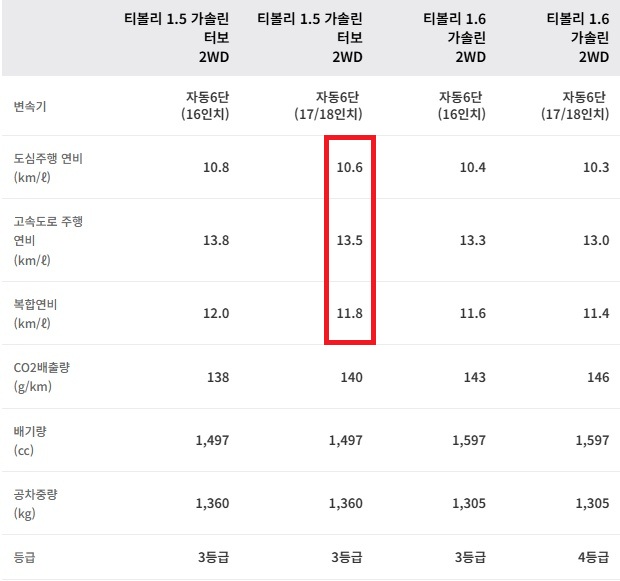The width and height of the screenshot is (620, 581).
Task: Click 1,497 cc in 1.5 터보 16인치 column
Action: point(212,440)
